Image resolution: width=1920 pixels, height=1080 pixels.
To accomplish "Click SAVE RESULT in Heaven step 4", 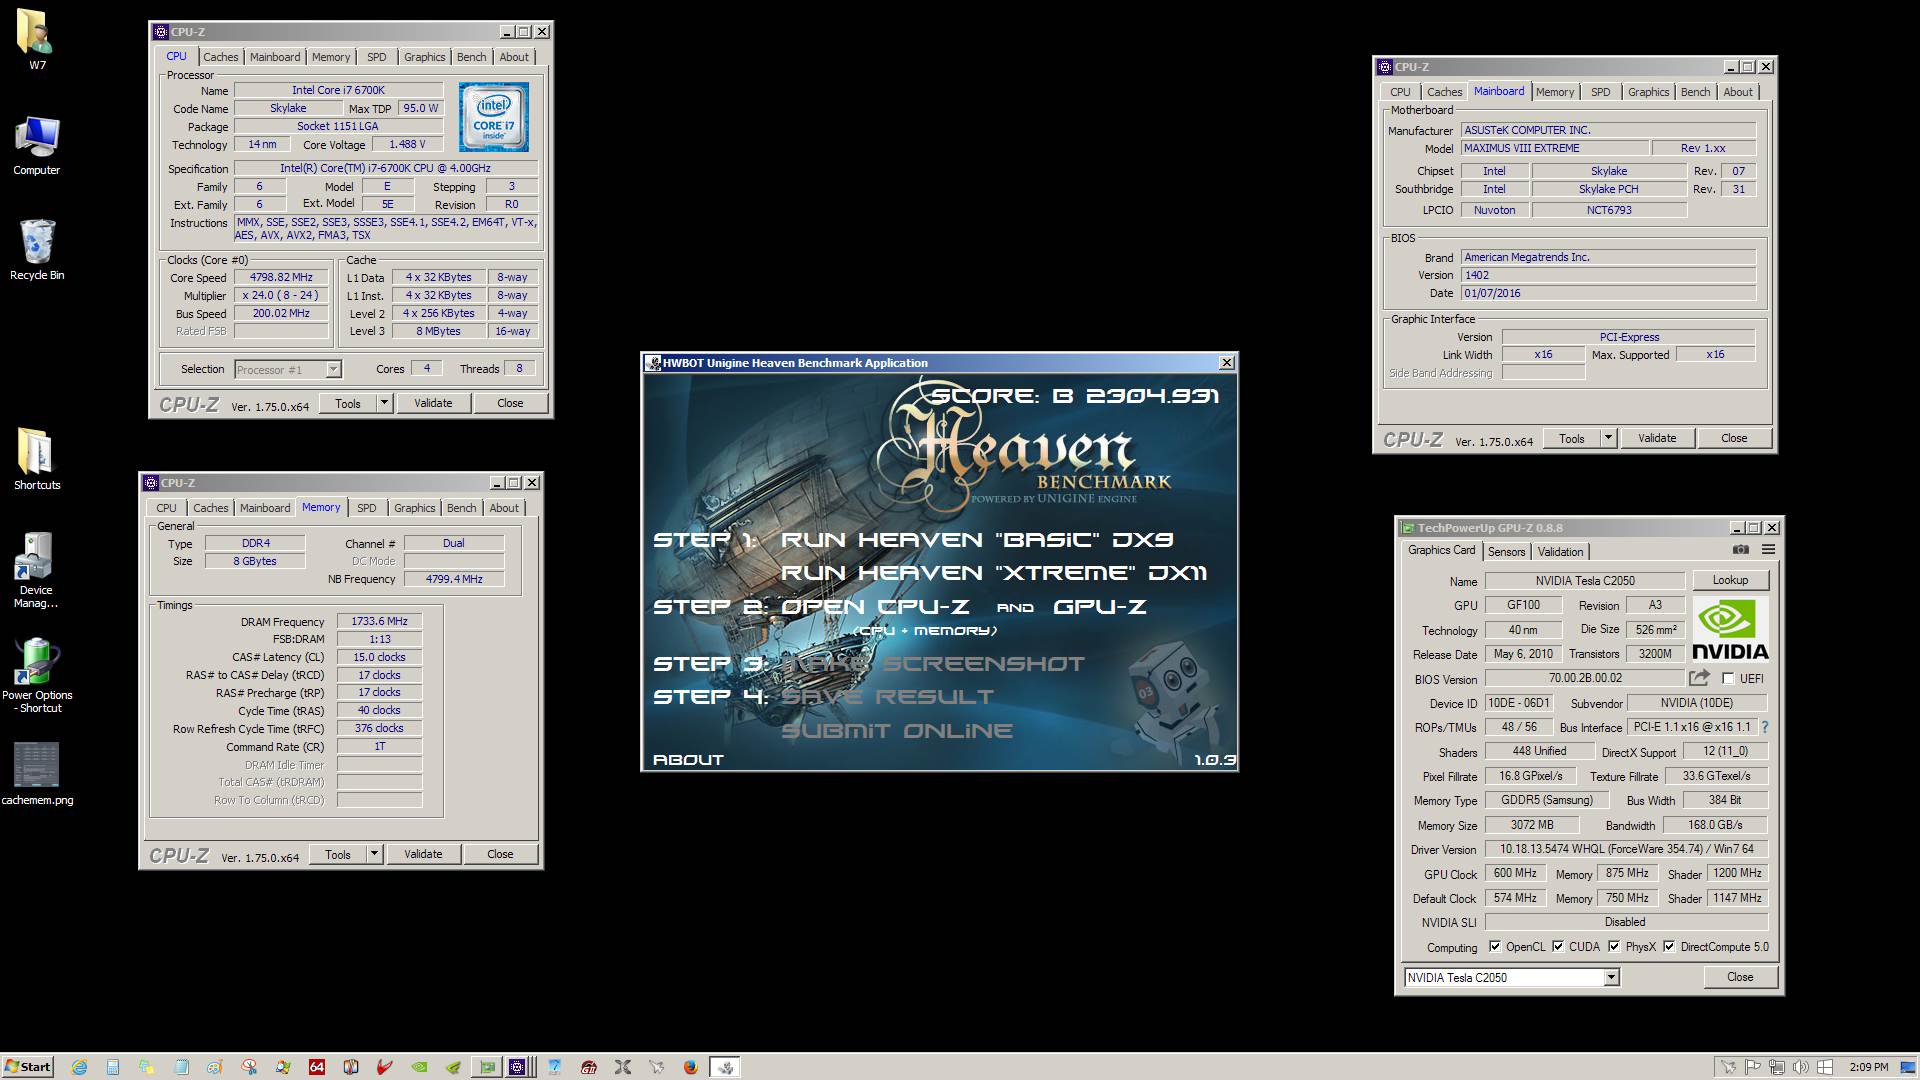I will [887, 697].
